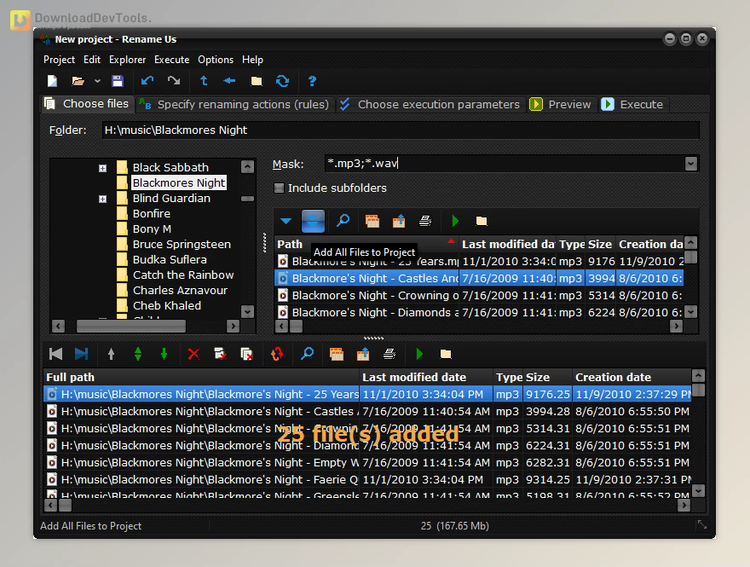The height and width of the screenshot is (567, 750).
Task: Open the Execute menu
Action: pos(172,60)
